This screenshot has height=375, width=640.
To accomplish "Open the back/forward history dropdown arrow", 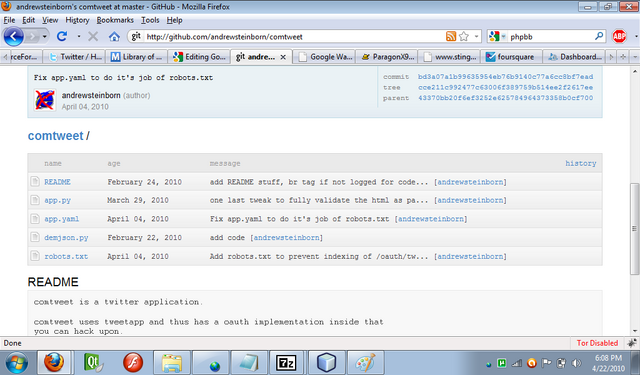I will (x=44, y=37).
